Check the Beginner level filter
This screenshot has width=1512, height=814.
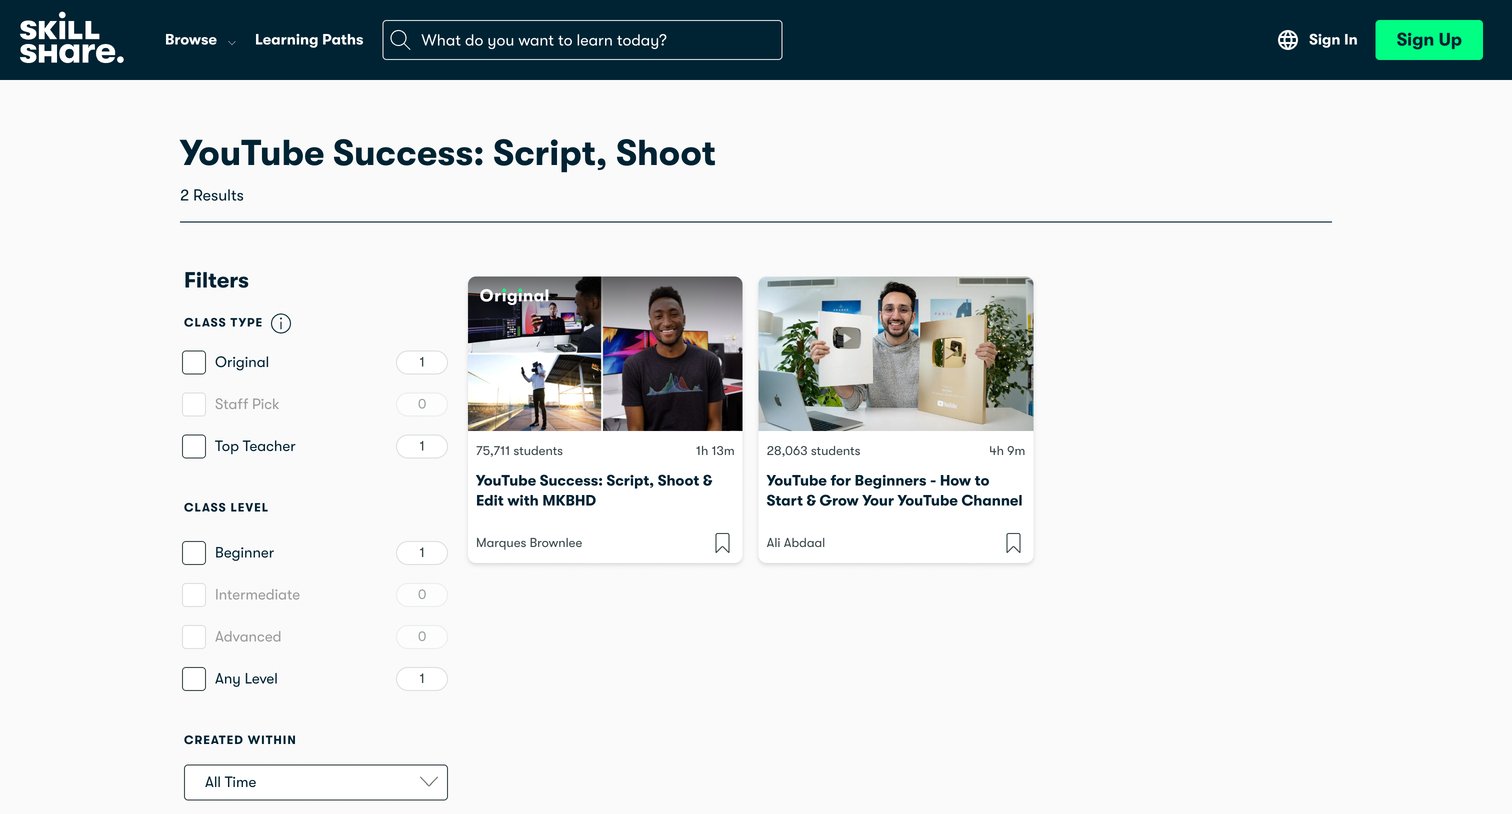point(194,553)
